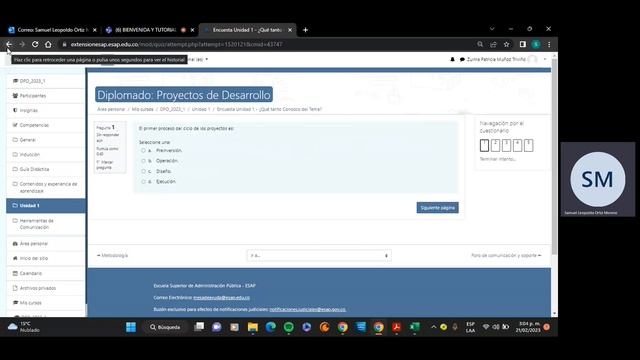The image size is (640, 360).
Task: Open weather widget showing 15°C
Action: 24,327
